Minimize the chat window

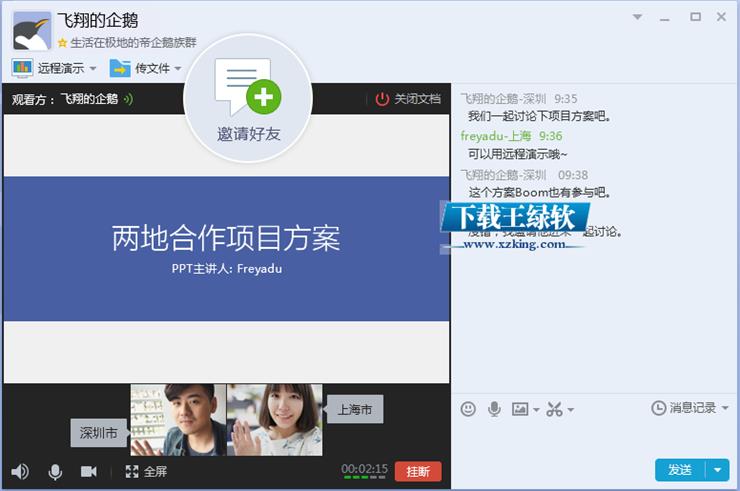[x=665, y=19]
